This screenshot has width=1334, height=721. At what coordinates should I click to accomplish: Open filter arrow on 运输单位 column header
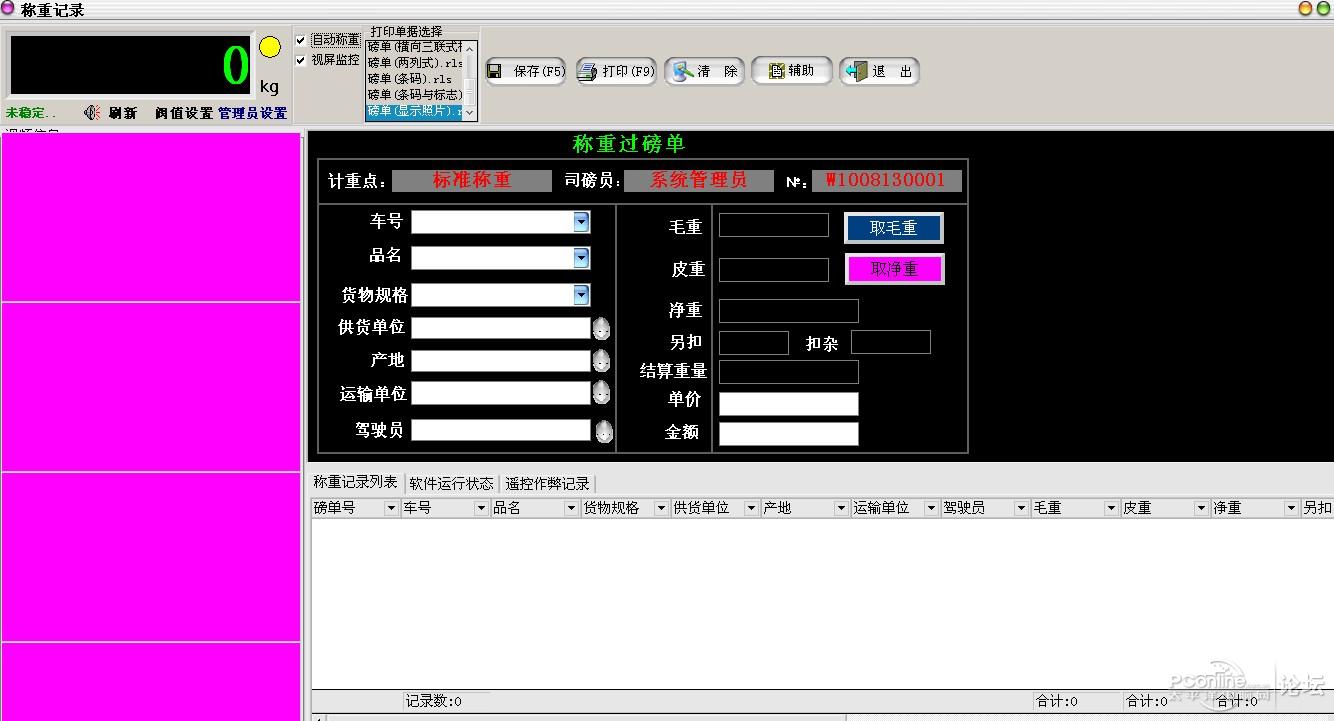point(931,508)
